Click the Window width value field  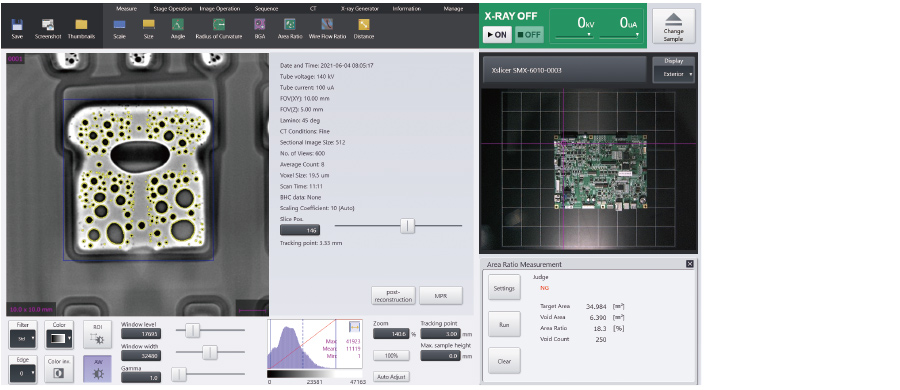pyautogui.click(x=141, y=356)
